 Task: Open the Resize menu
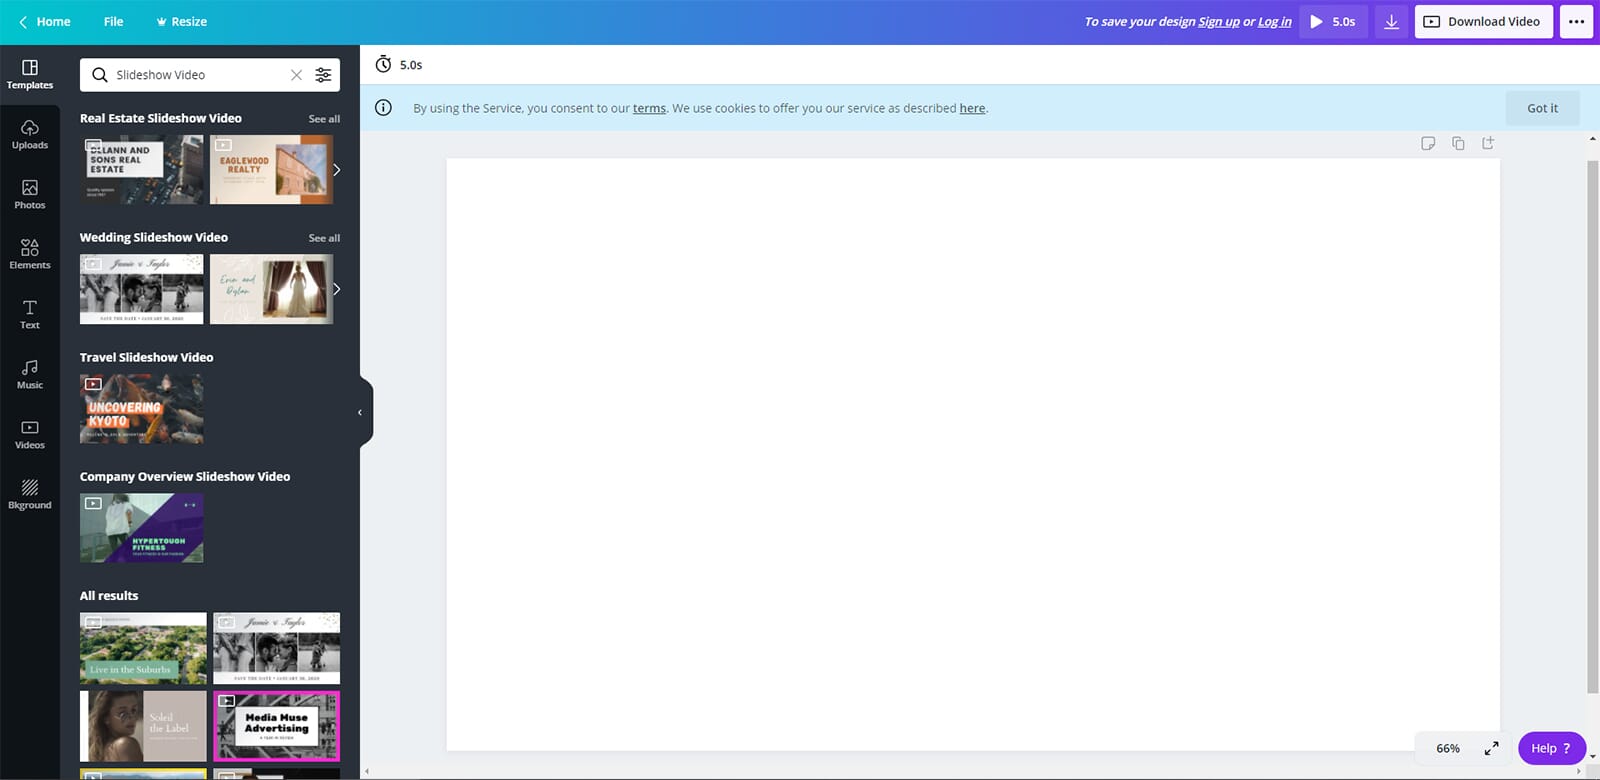181,22
